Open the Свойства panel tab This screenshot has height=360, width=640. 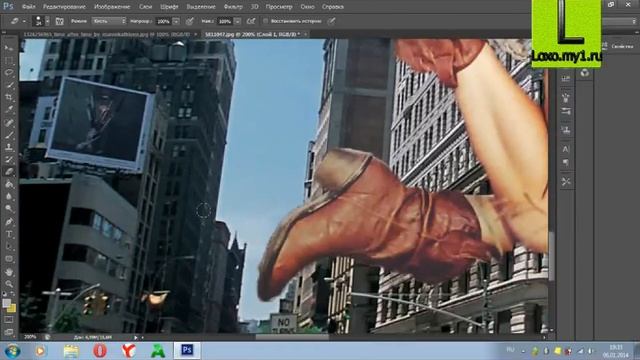point(622,47)
